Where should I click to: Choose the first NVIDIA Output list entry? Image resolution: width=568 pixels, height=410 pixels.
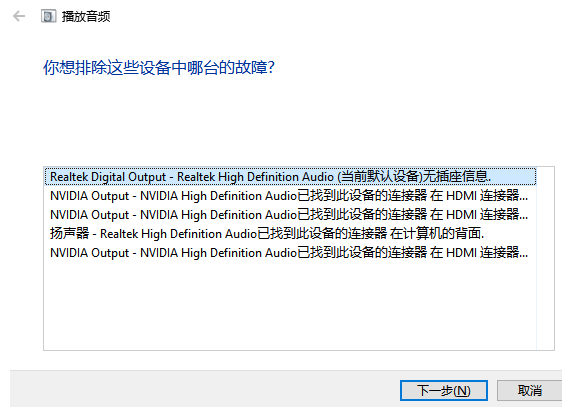pyautogui.click(x=290, y=196)
